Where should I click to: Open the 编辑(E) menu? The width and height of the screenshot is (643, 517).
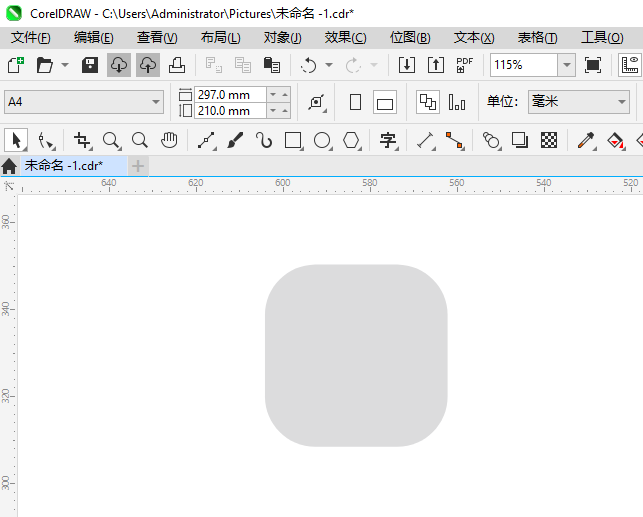point(93,38)
